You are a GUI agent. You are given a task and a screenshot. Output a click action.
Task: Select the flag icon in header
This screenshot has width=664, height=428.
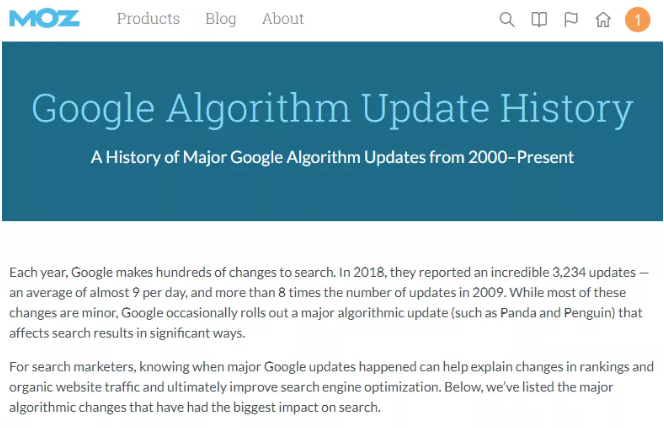571,19
